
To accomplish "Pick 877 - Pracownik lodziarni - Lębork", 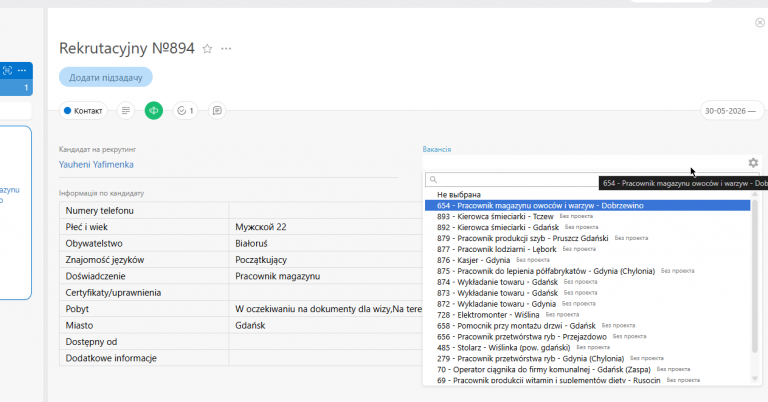I will pyautogui.click(x=588, y=249).
